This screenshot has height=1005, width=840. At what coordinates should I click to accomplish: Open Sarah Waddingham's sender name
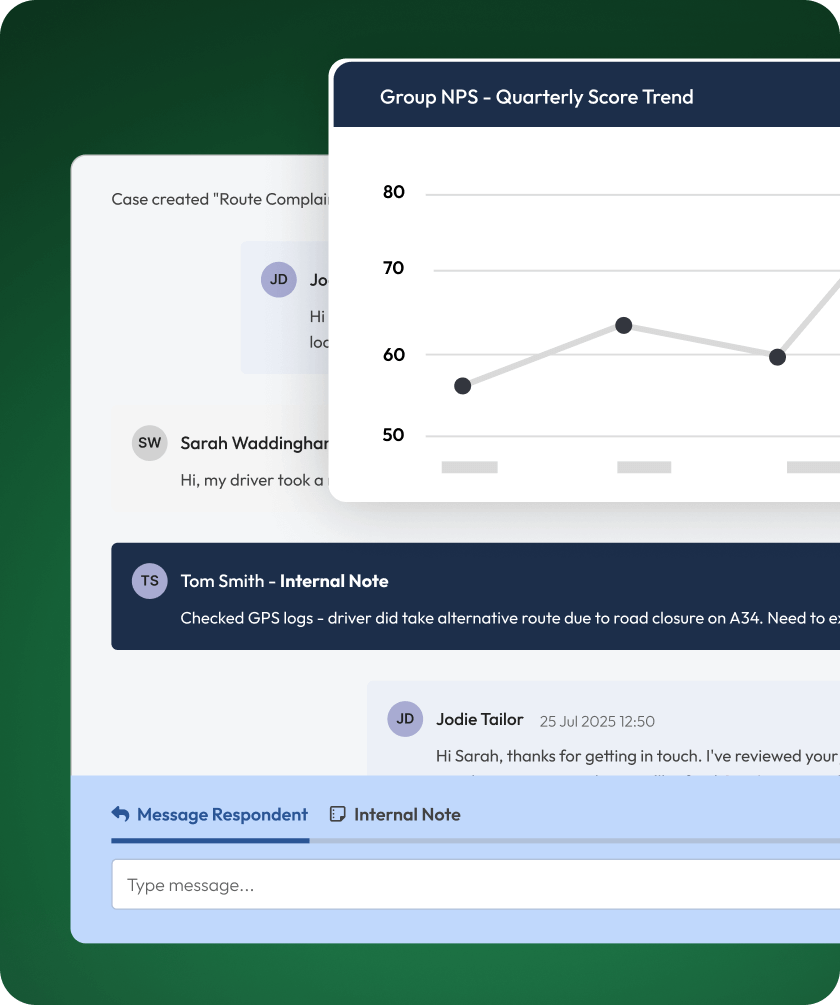pos(254,442)
